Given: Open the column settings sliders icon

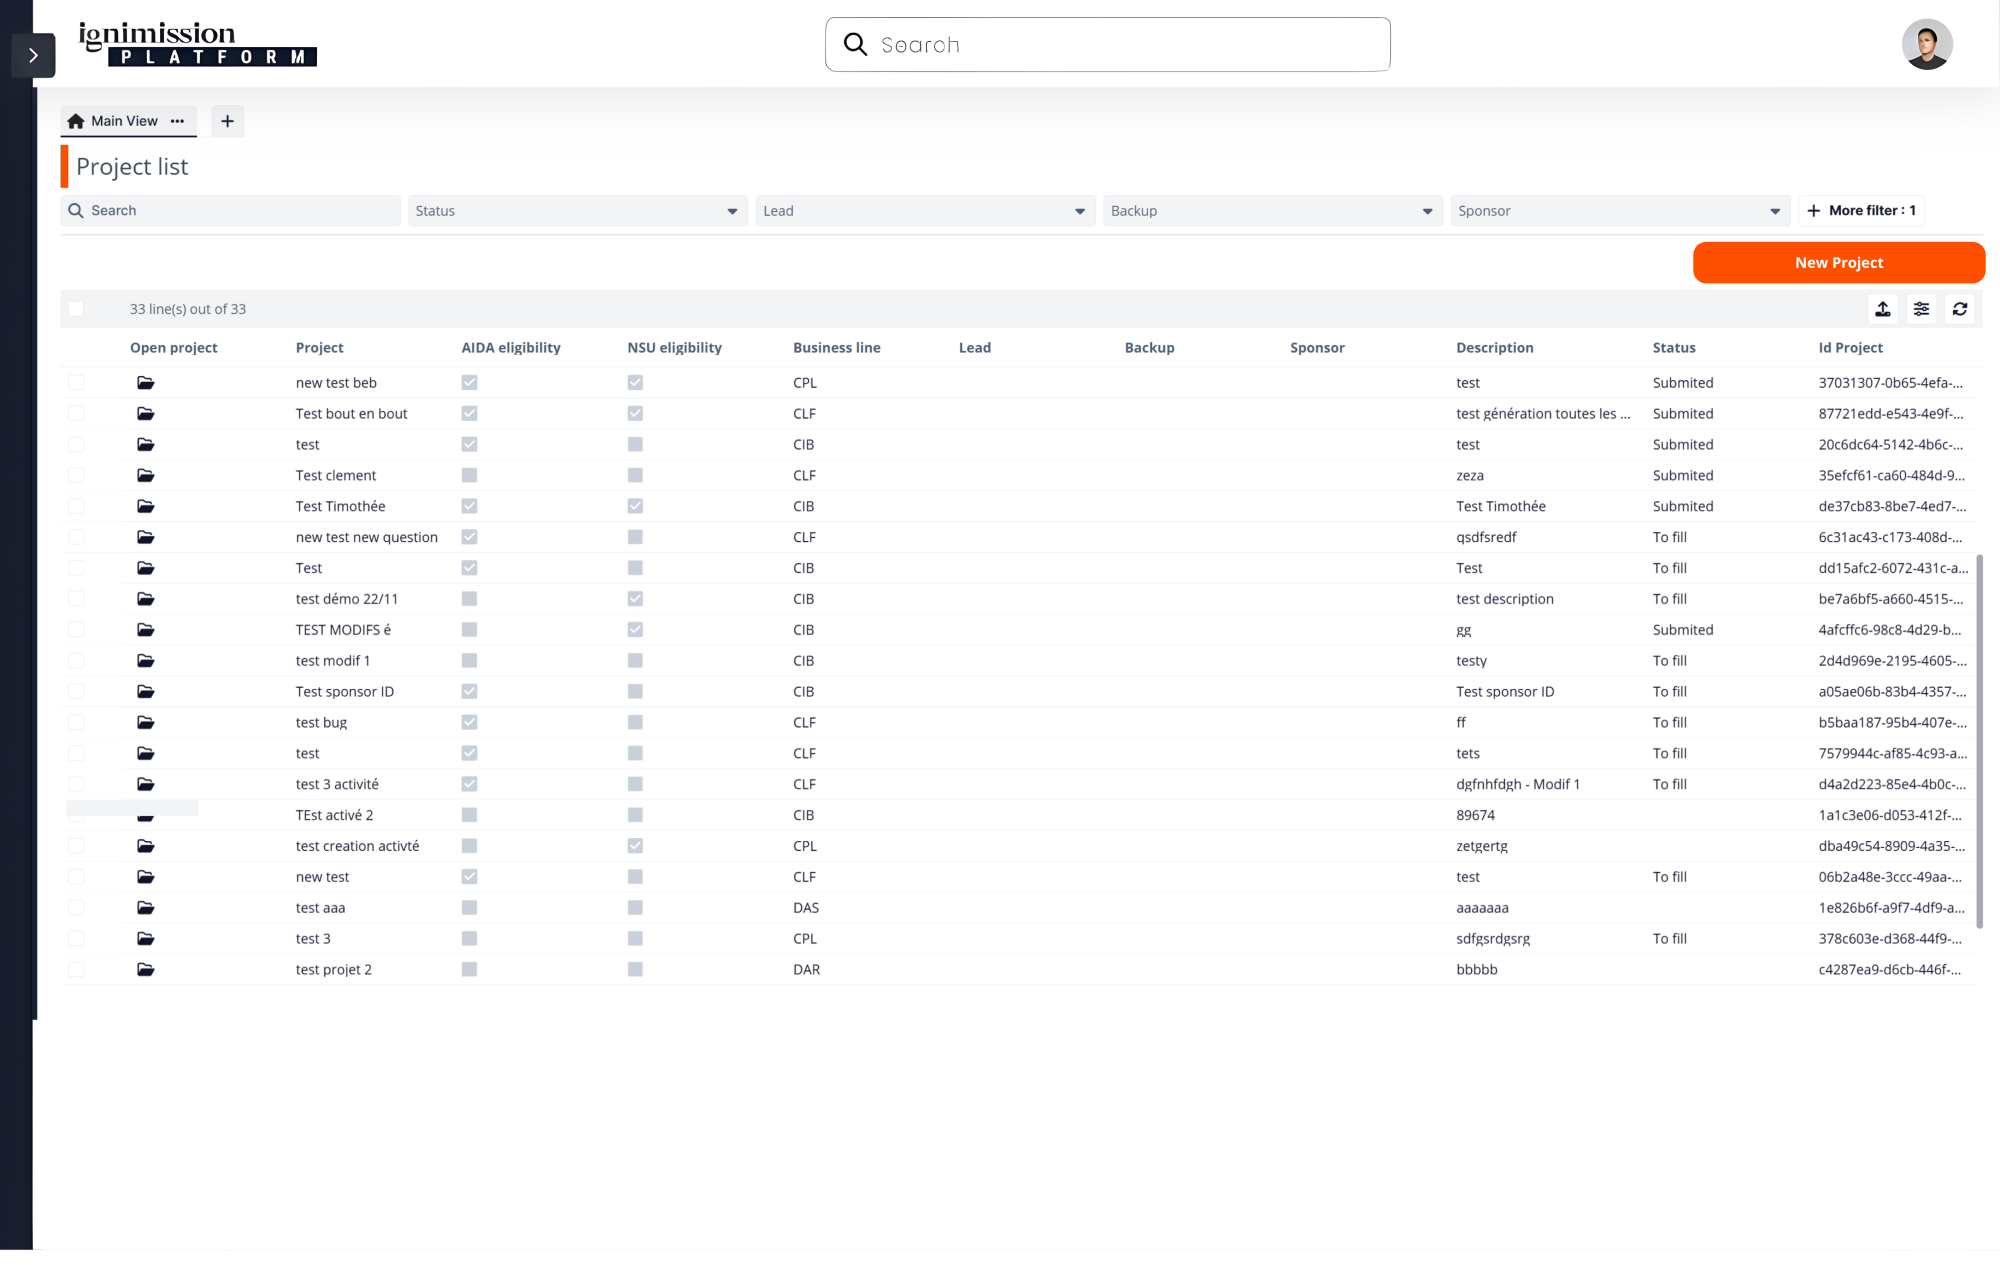Looking at the screenshot, I should coord(1921,309).
